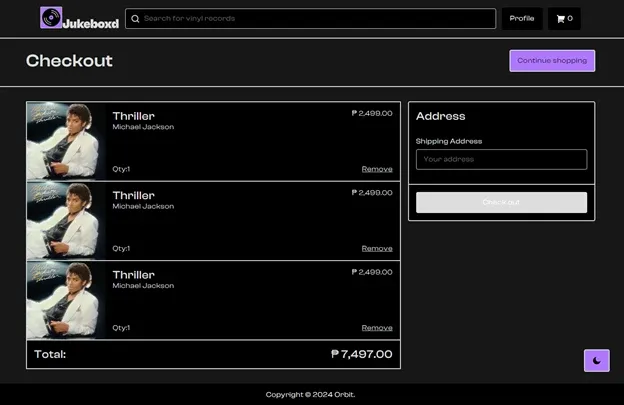Click the Copyright 2024 Orbit footer text
This screenshot has height=405, width=624.
point(310,395)
